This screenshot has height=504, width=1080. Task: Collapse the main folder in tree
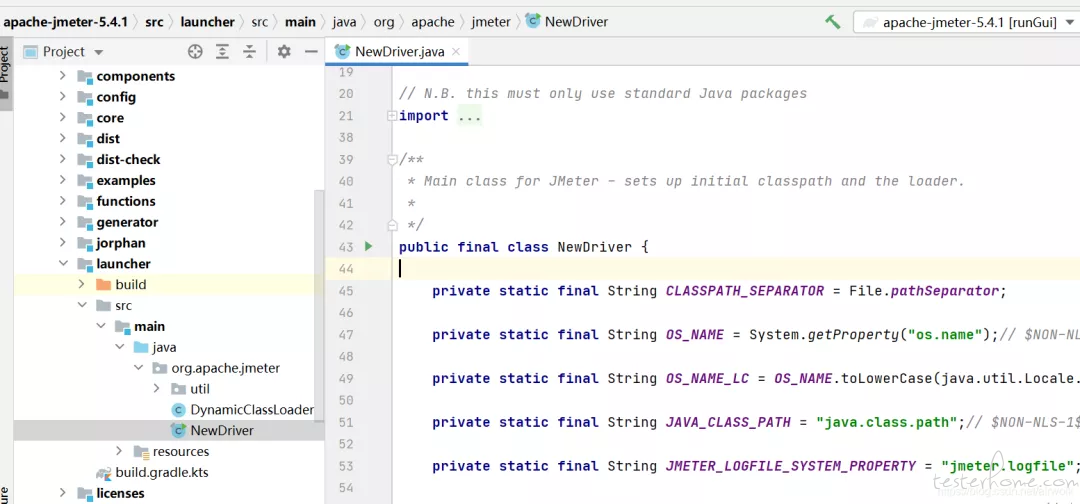[x=101, y=326]
